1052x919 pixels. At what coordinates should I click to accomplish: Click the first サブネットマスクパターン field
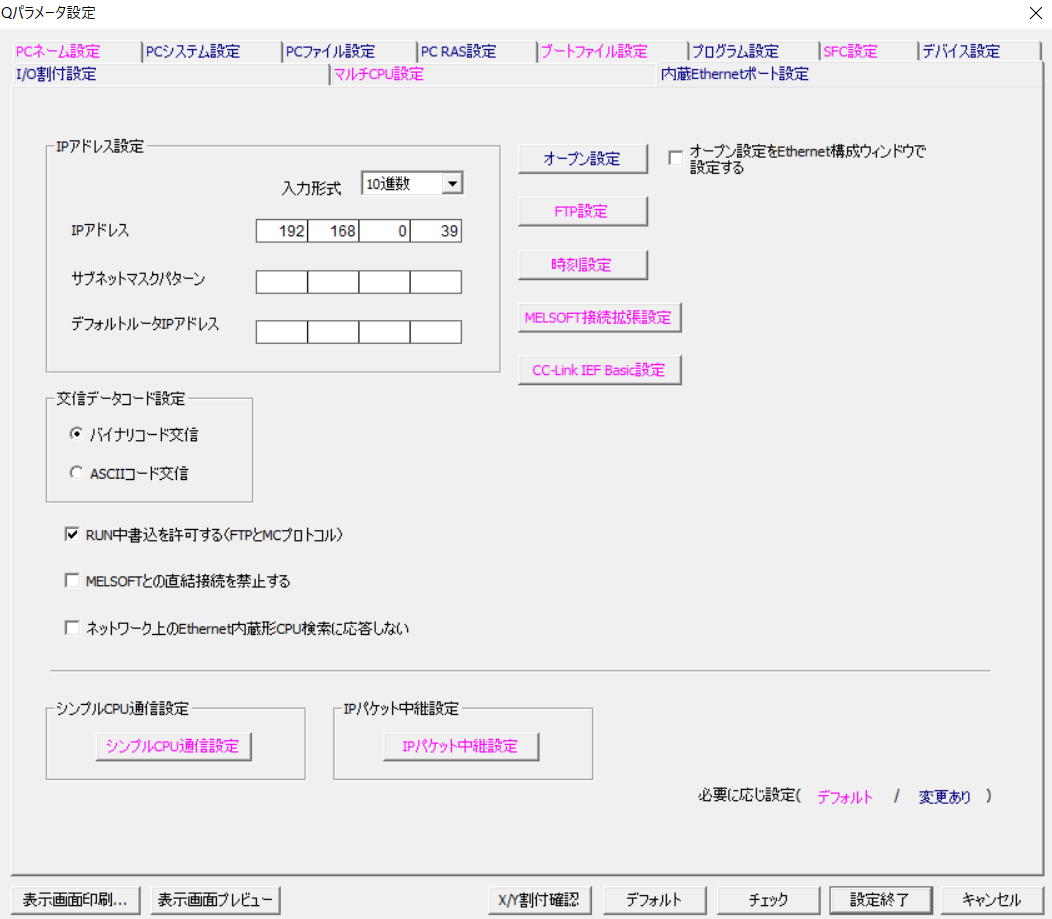282,282
